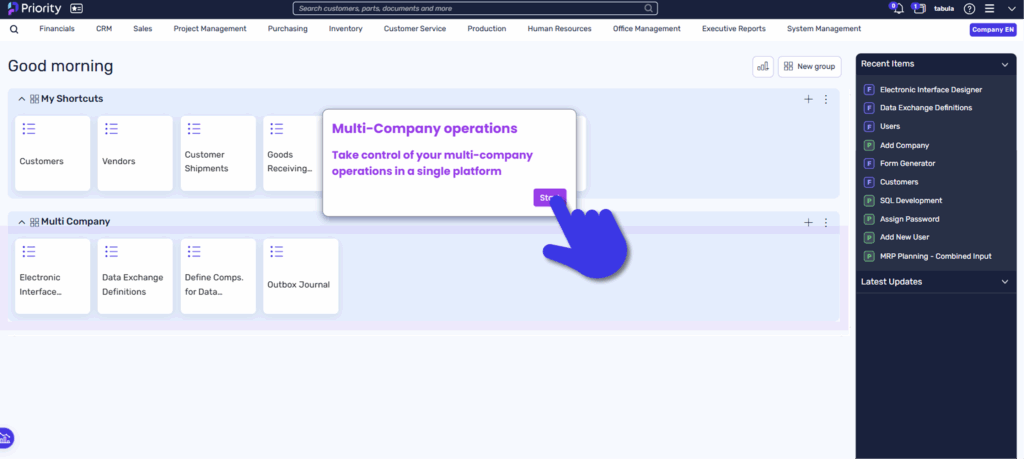Open the Sales menu
The height and width of the screenshot is (459, 1024).
(142, 29)
